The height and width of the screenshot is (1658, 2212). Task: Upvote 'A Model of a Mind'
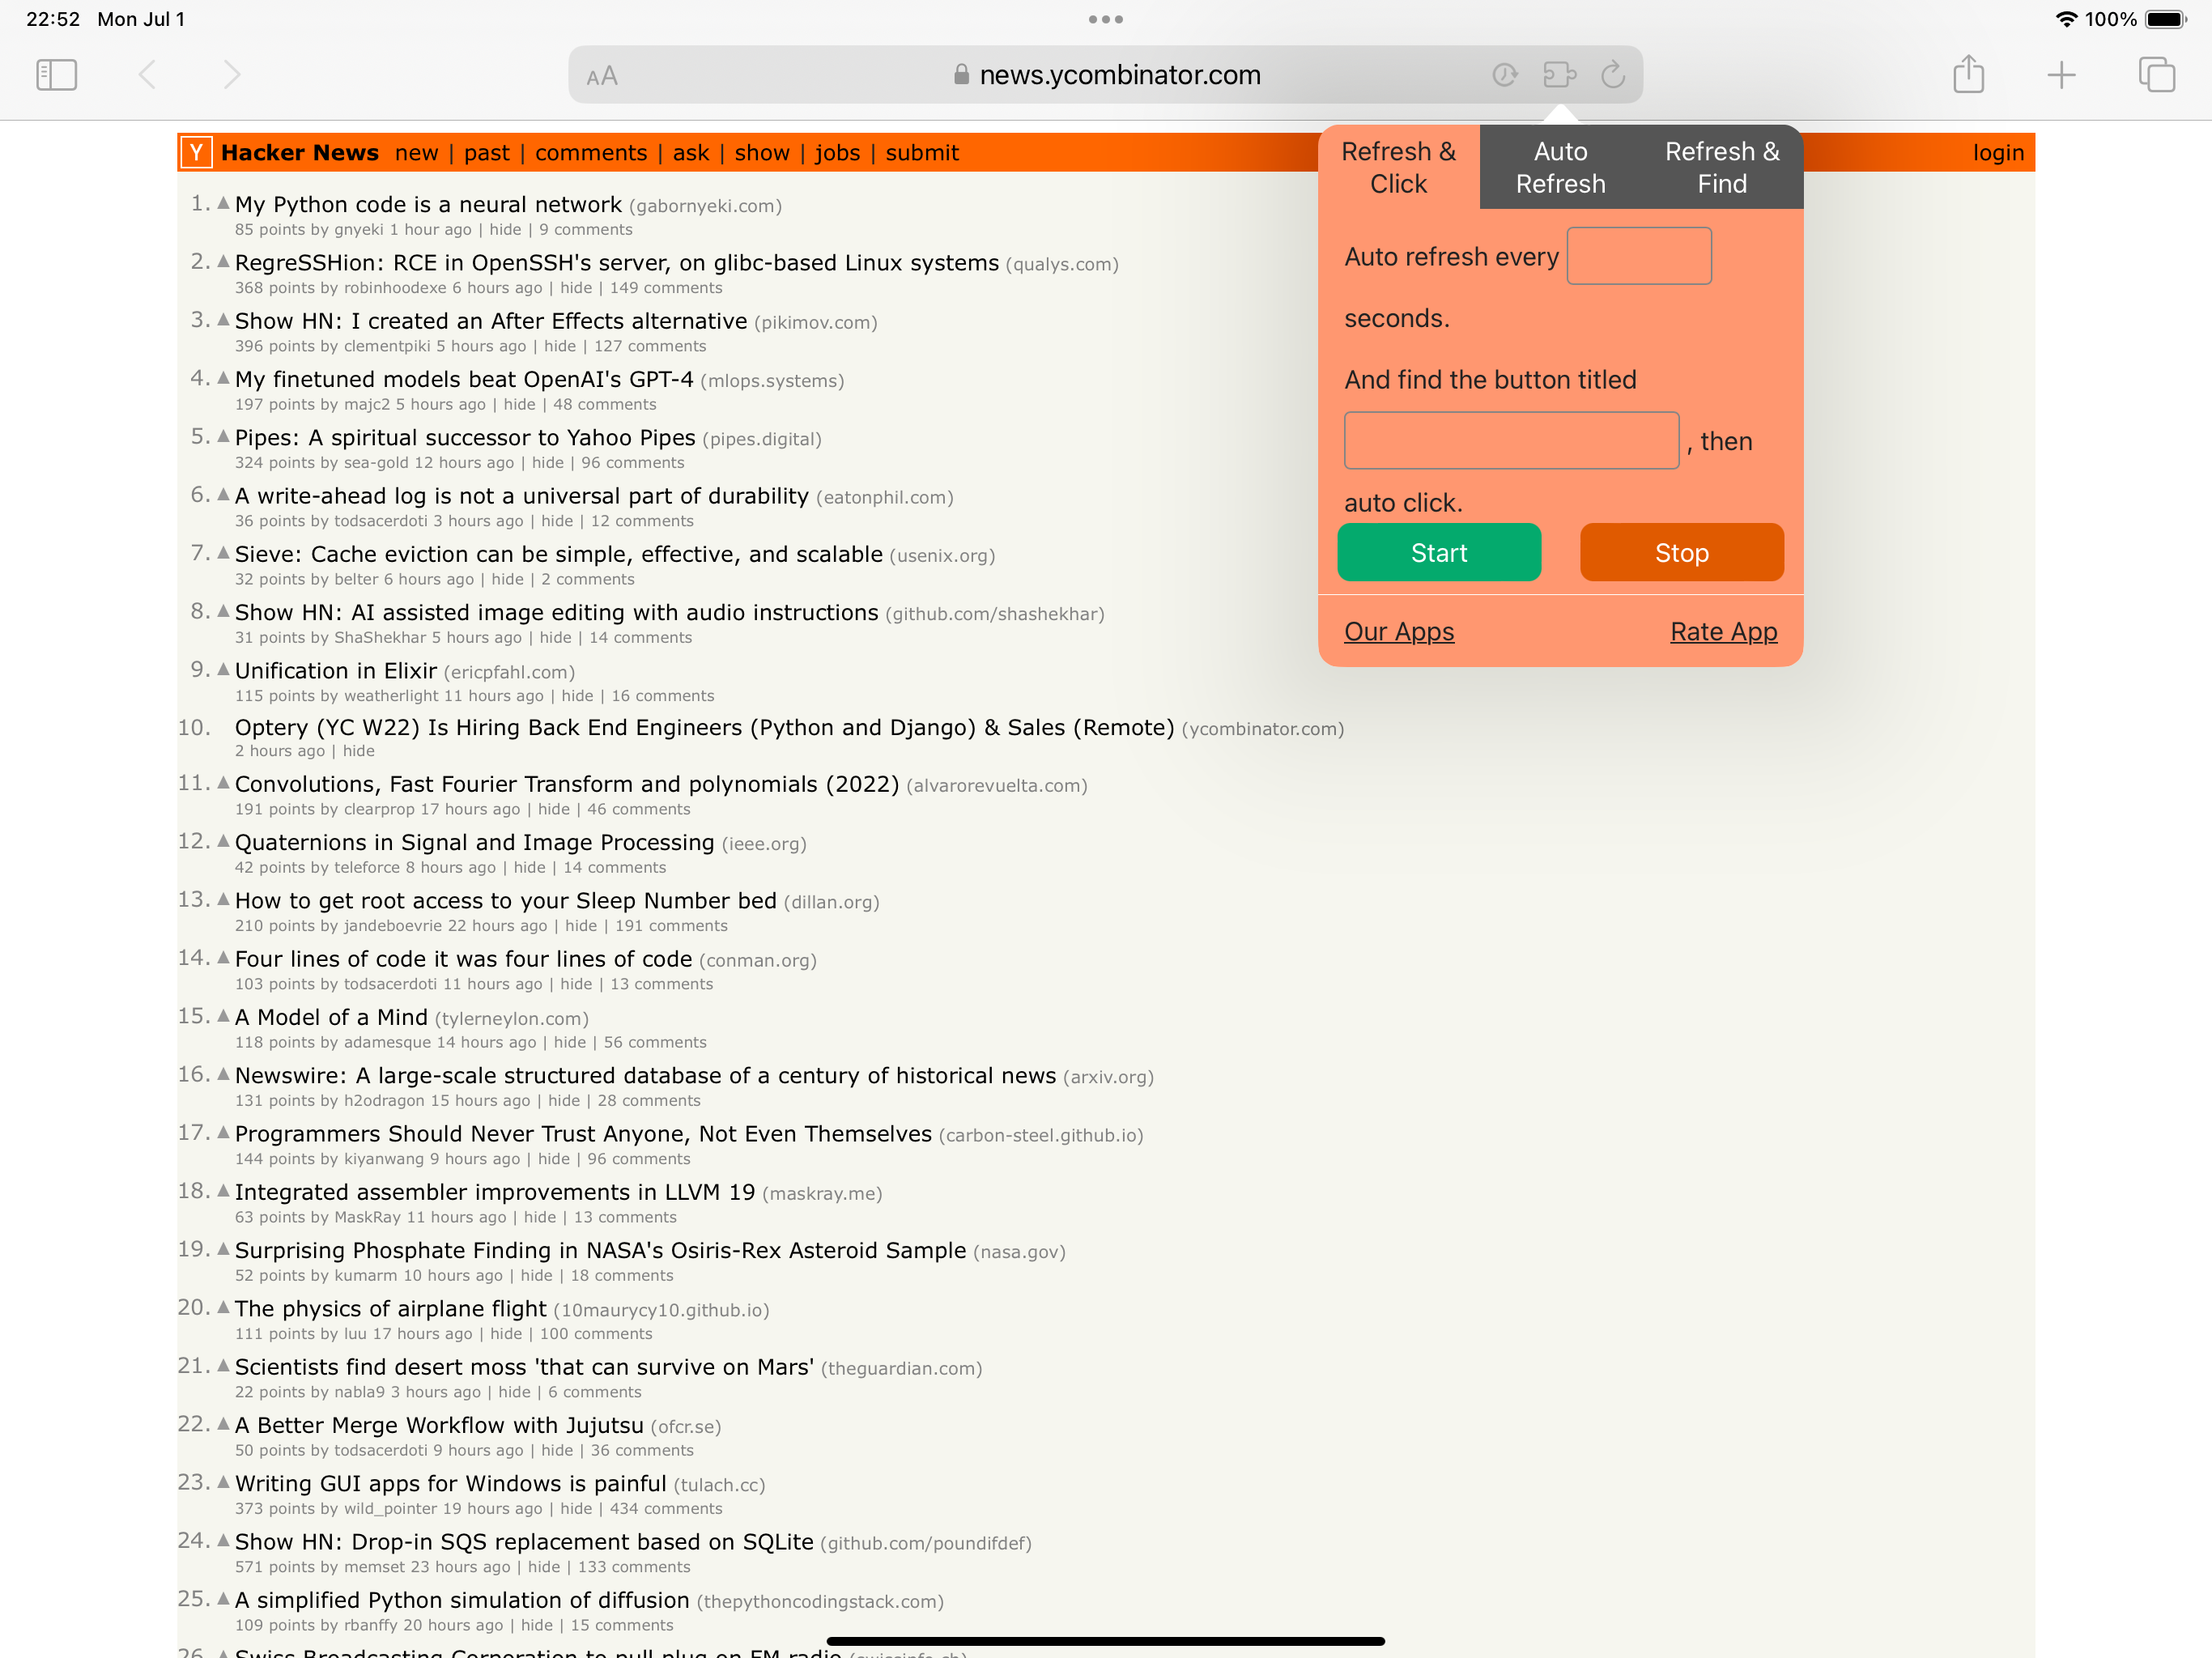223,1015
